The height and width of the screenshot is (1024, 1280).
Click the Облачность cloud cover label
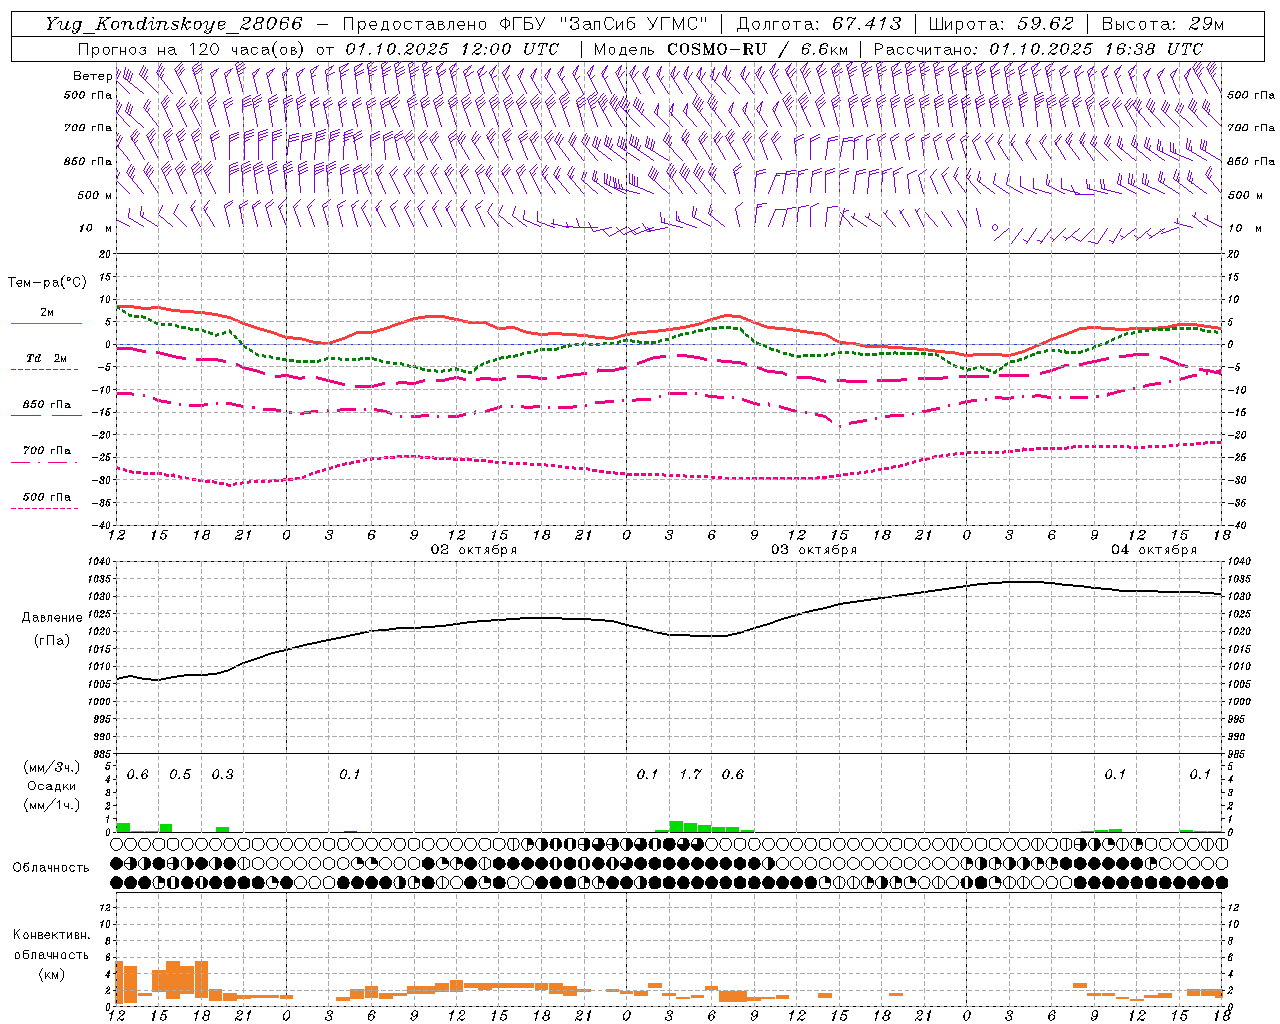51,867
